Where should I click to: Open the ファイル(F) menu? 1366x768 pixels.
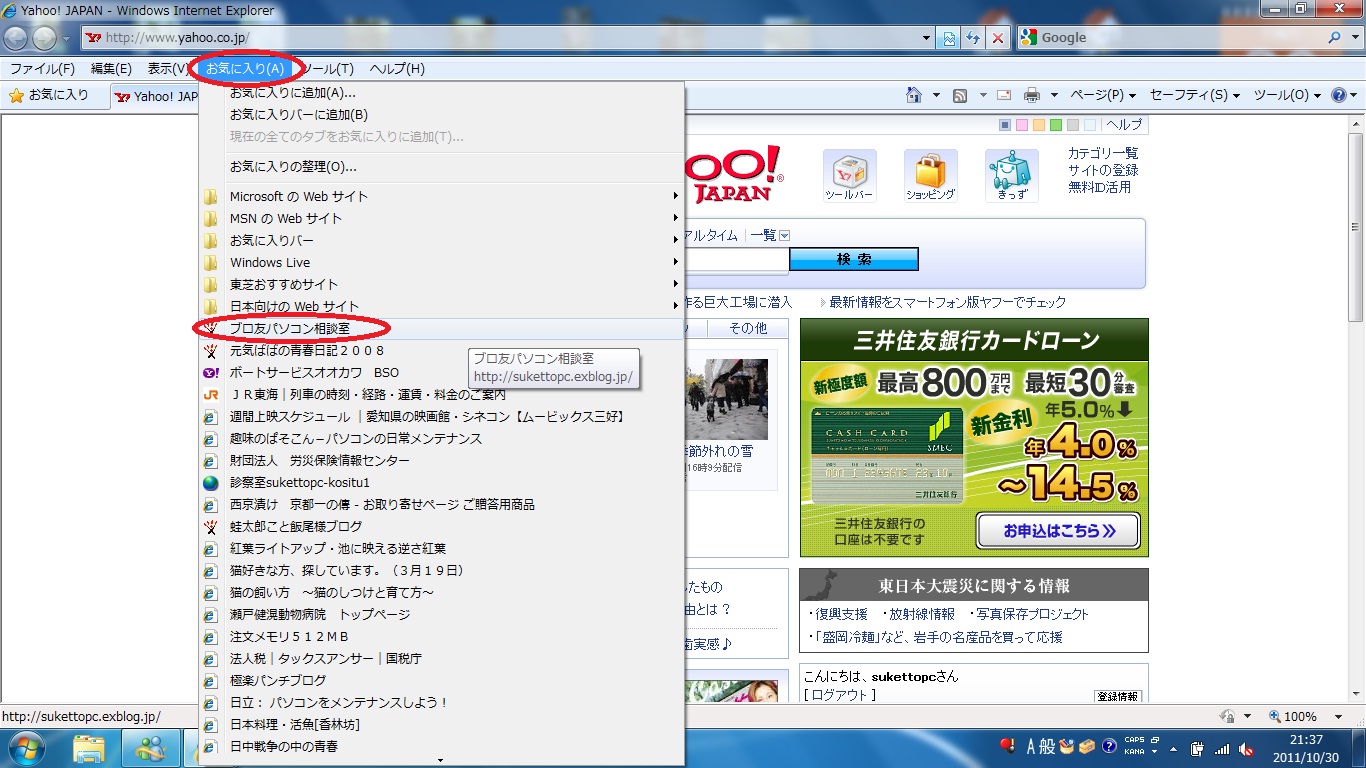(x=42, y=68)
